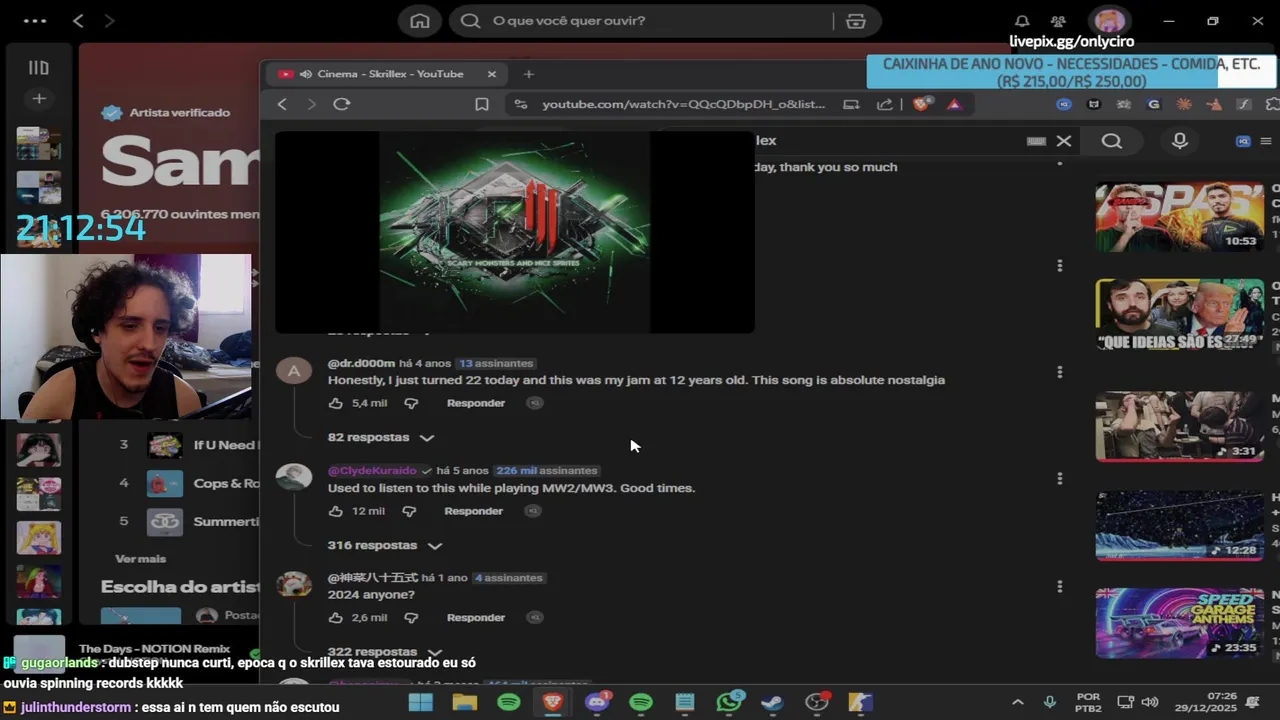
Task: Show hidden tray icons chevron
Action: pyautogui.click(x=1017, y=702)
